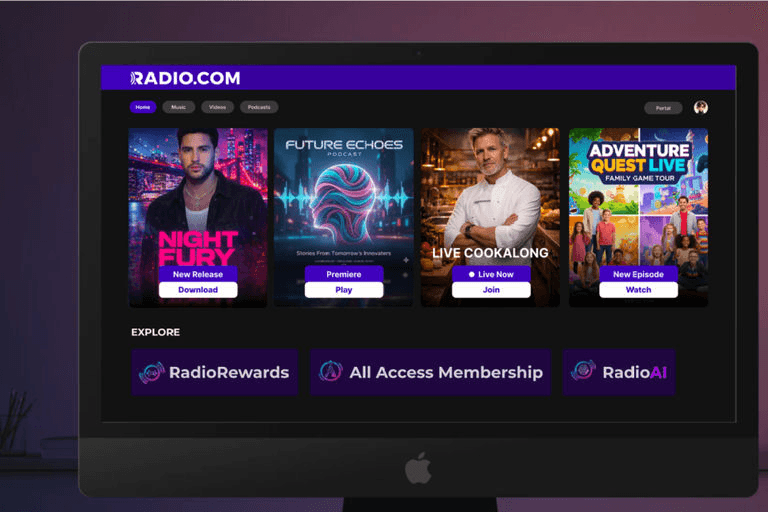Click the RadioRewards icon
The width and height of the screenshot is (768, 512).
coord(151,372)
